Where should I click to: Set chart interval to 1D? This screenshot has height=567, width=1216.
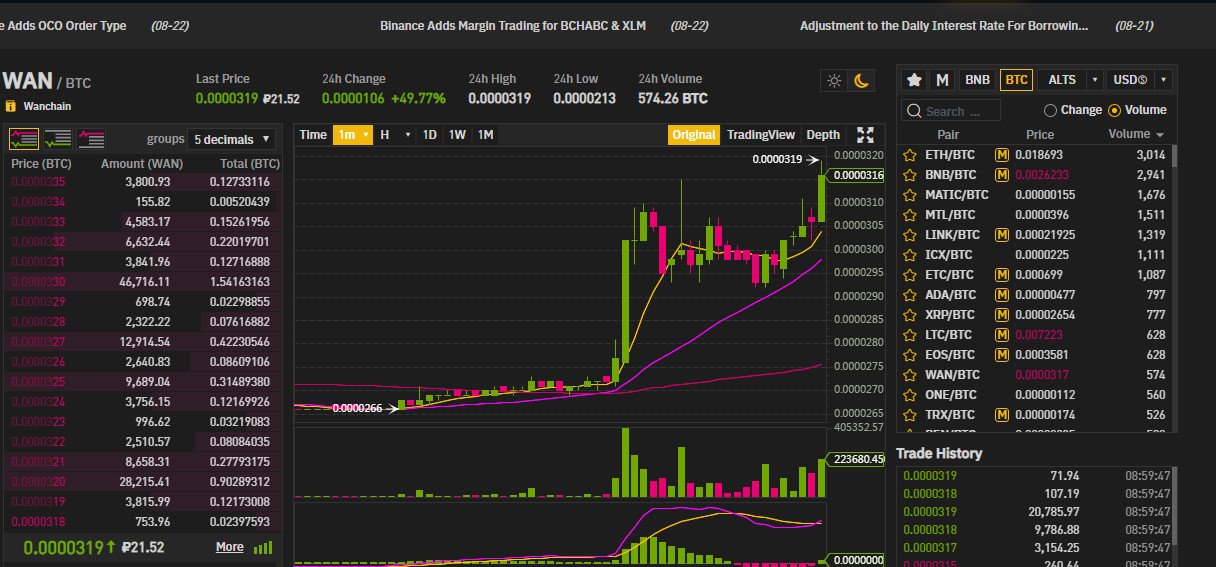[x=429, y=135]
